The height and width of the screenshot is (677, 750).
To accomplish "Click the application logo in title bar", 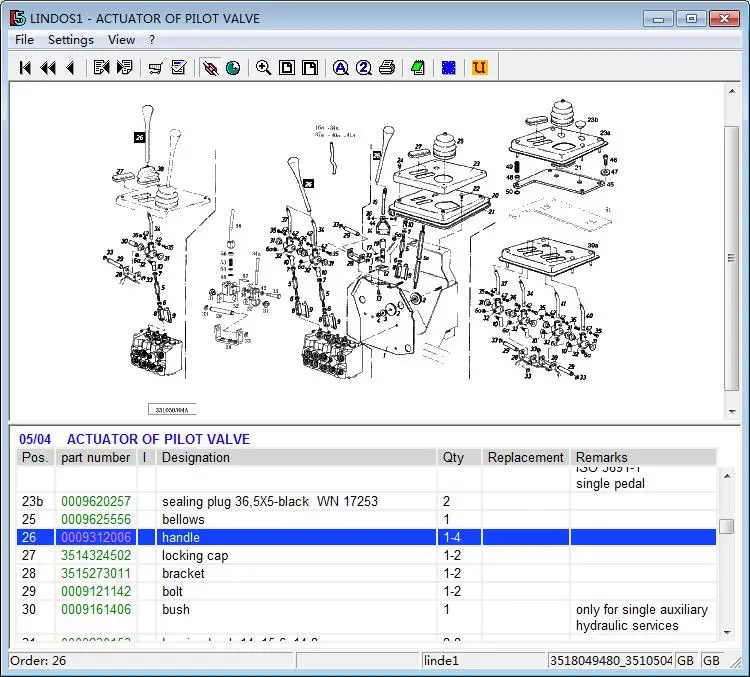I will coord(18,18).
